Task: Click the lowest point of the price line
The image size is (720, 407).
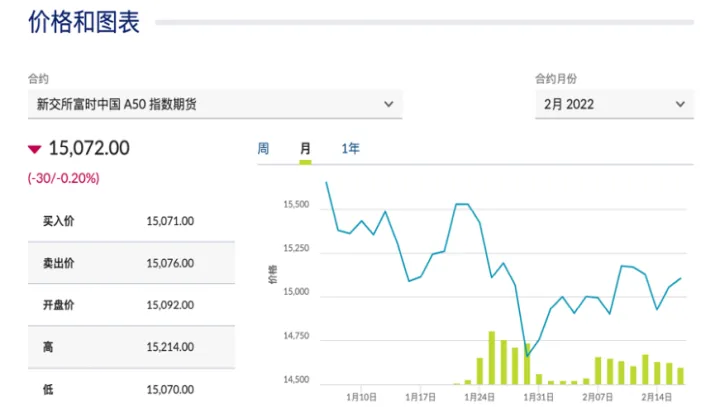Action: click(527, 356)
